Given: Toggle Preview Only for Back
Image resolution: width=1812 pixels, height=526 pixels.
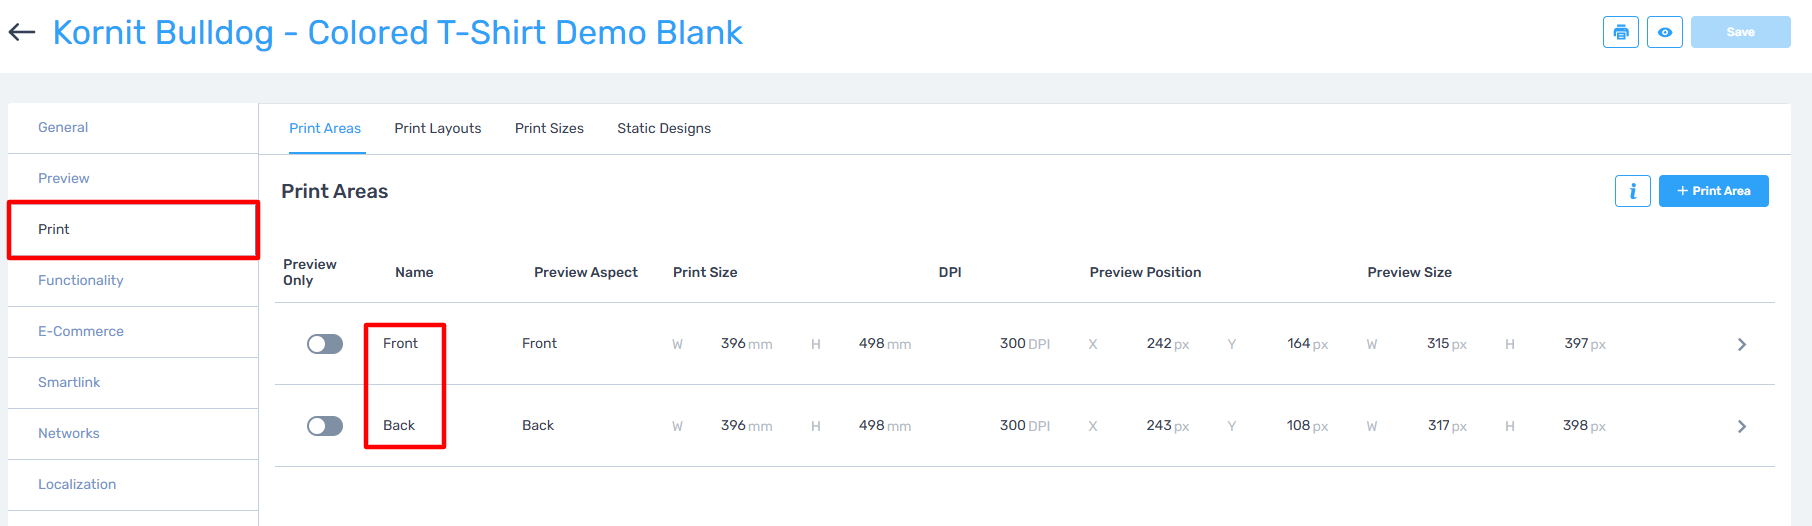Looking at the screenshot, I should pos(325,426).
